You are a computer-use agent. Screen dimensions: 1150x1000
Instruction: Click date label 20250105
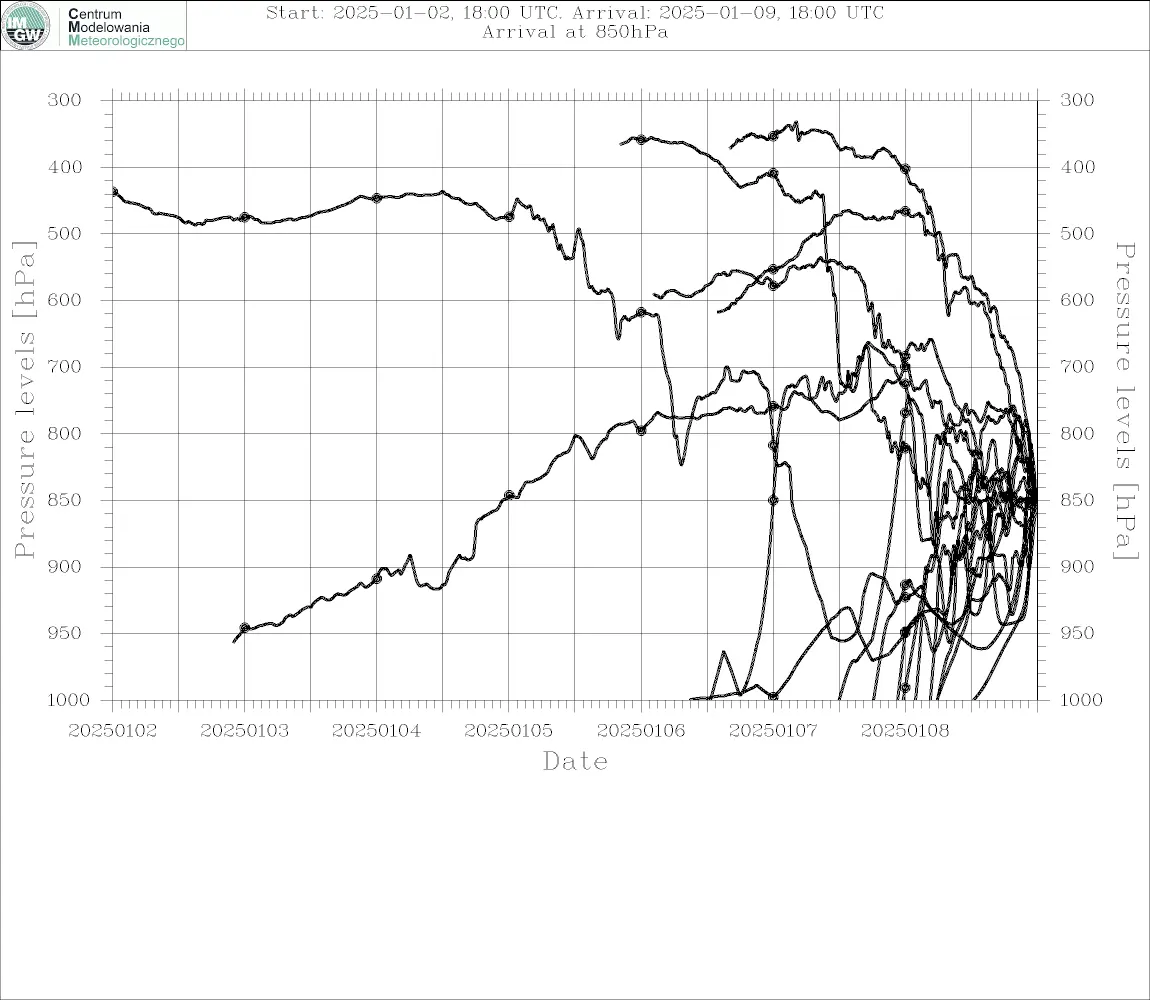(x=508, y=731)
